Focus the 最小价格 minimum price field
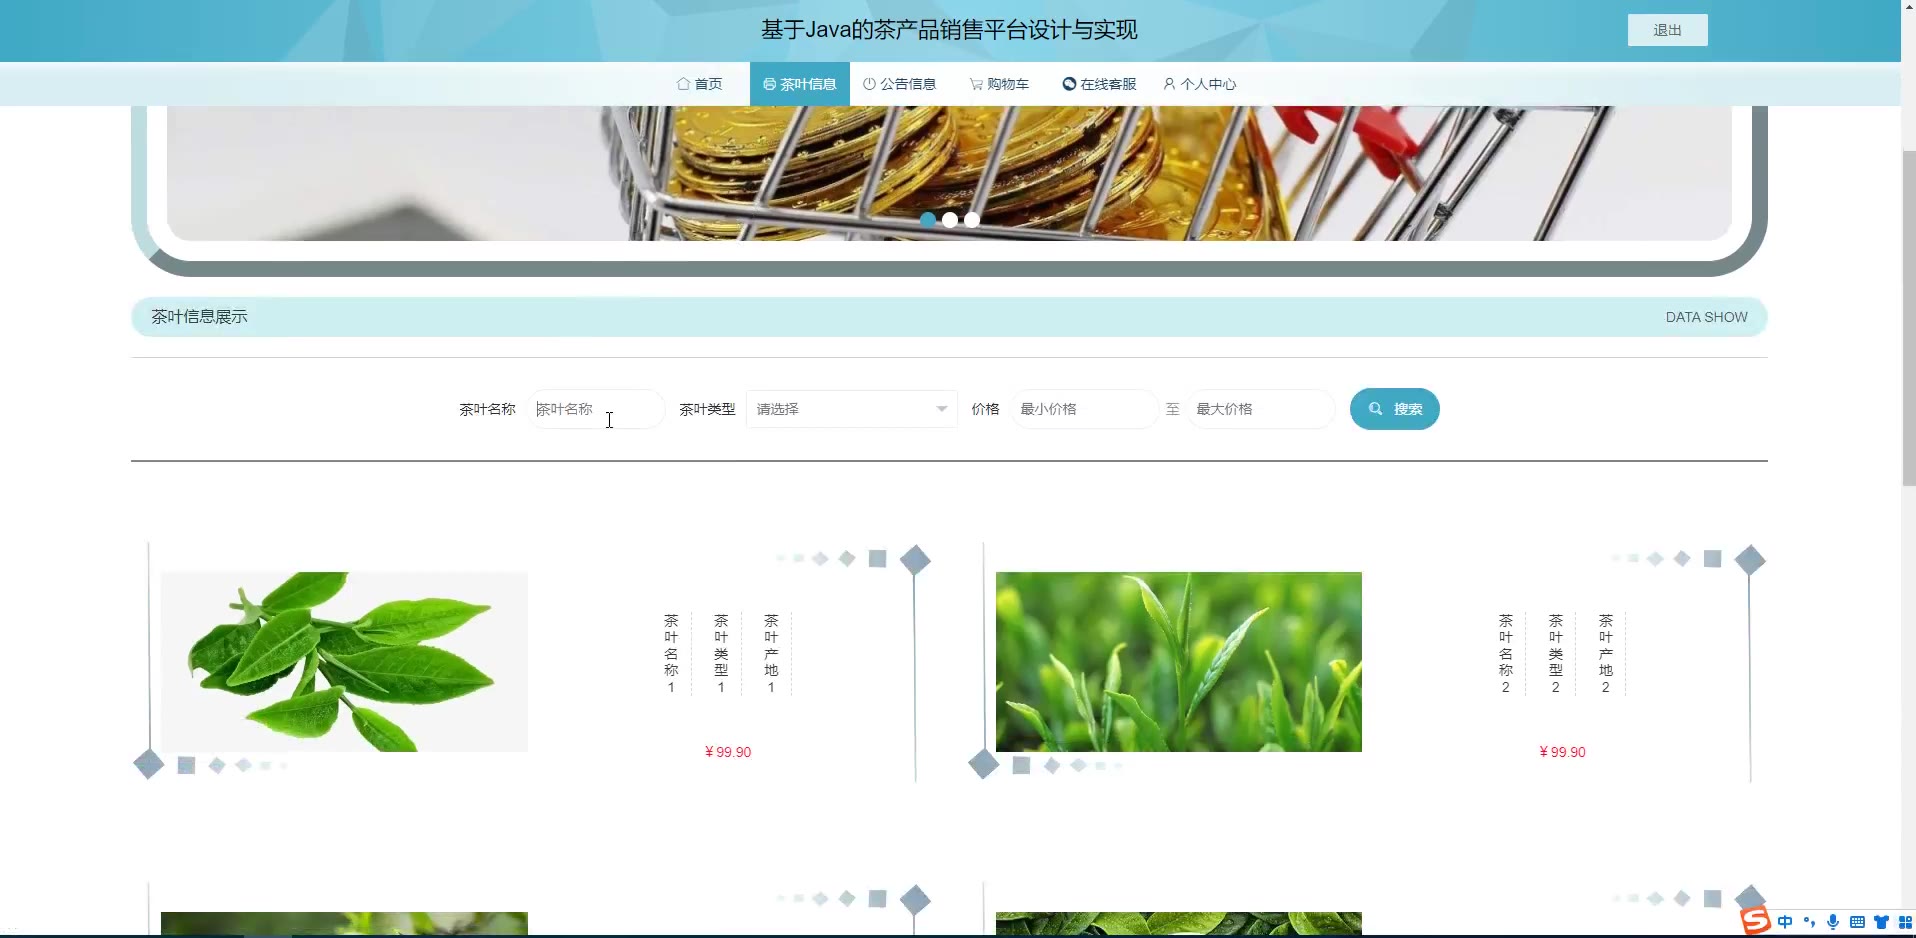The height and width of the screenshot is (938, 1916). coord(1084,409)
